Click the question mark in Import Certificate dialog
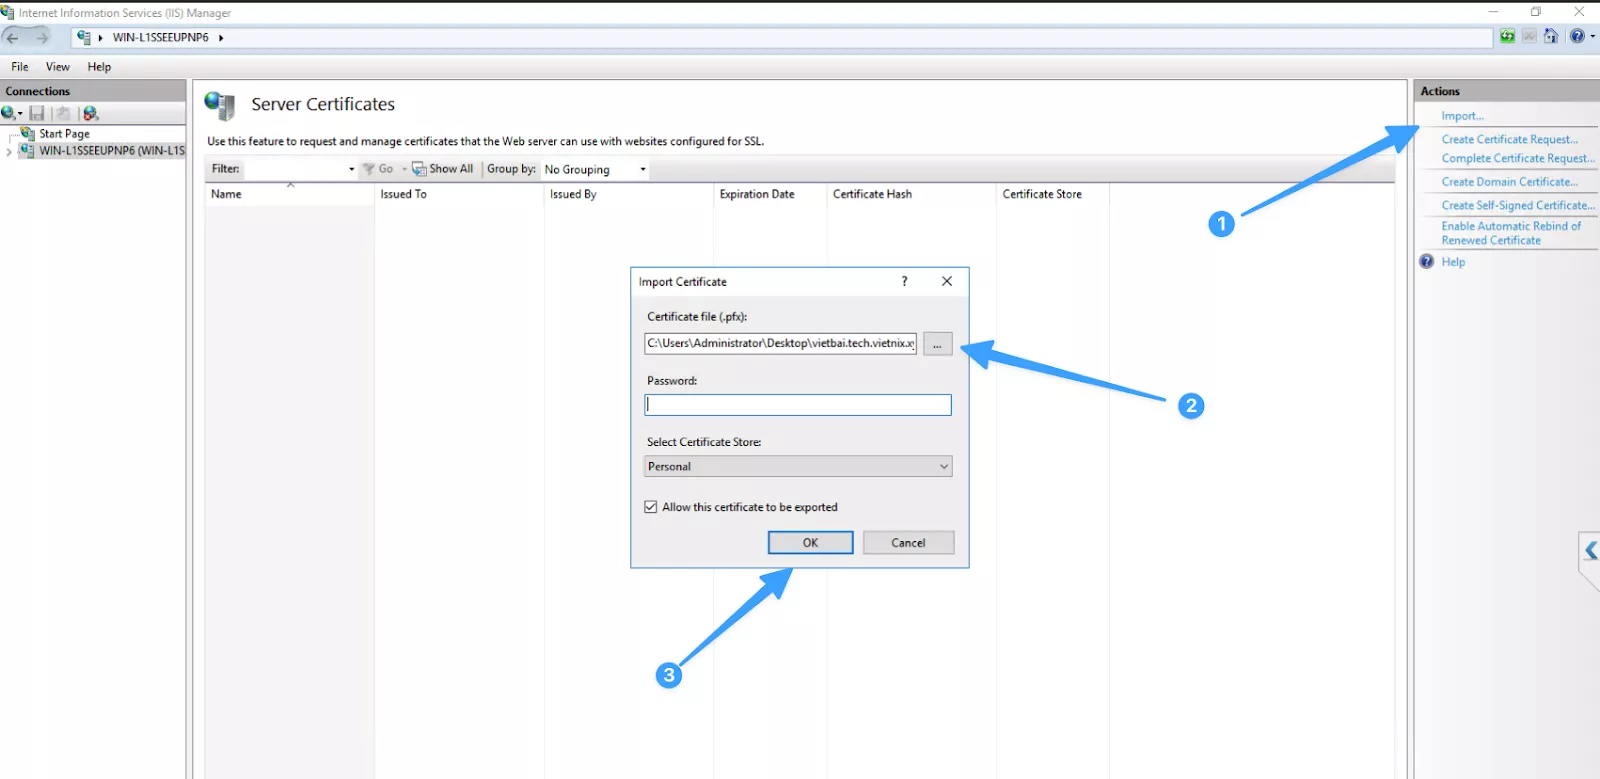 (904, 281)
